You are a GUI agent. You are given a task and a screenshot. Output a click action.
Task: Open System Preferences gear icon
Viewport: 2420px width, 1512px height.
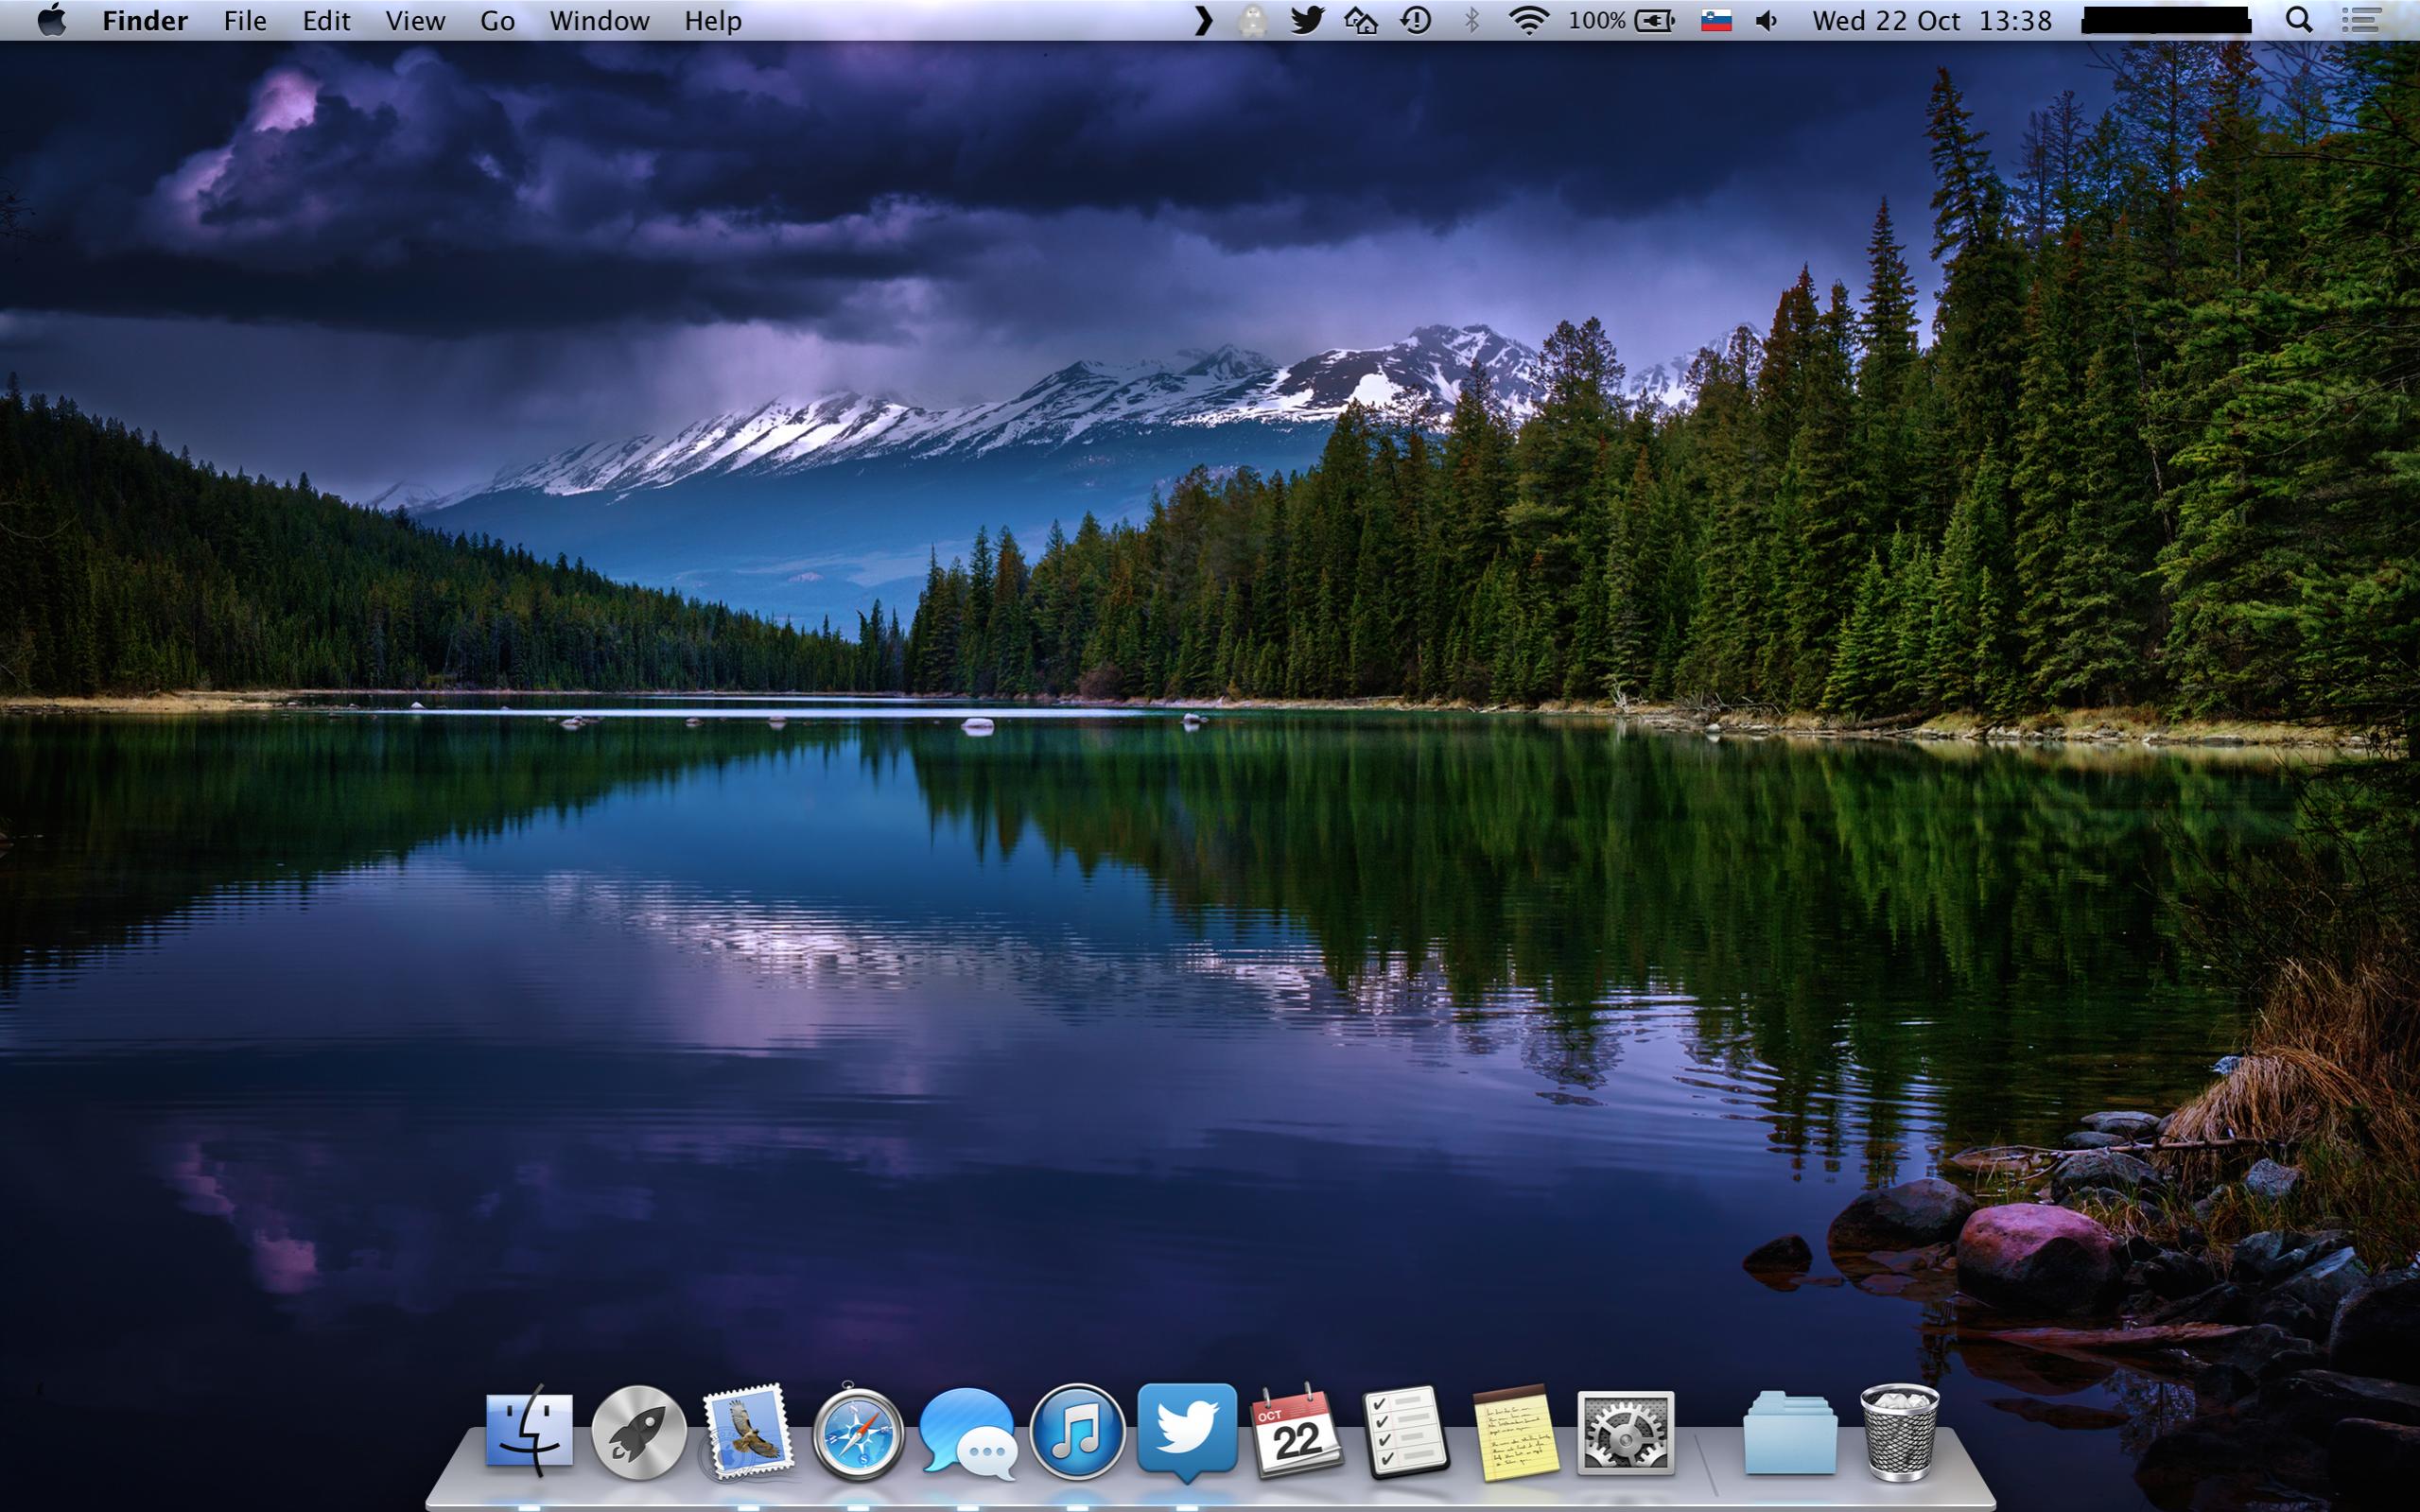pyautogui.click(x=1625, y=1432)
